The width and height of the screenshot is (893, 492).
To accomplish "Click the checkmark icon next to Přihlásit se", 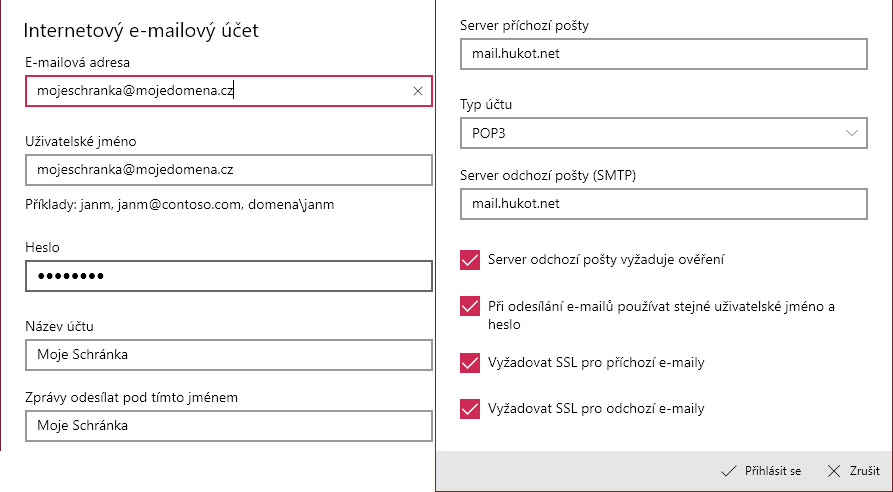I will [730, 471].
